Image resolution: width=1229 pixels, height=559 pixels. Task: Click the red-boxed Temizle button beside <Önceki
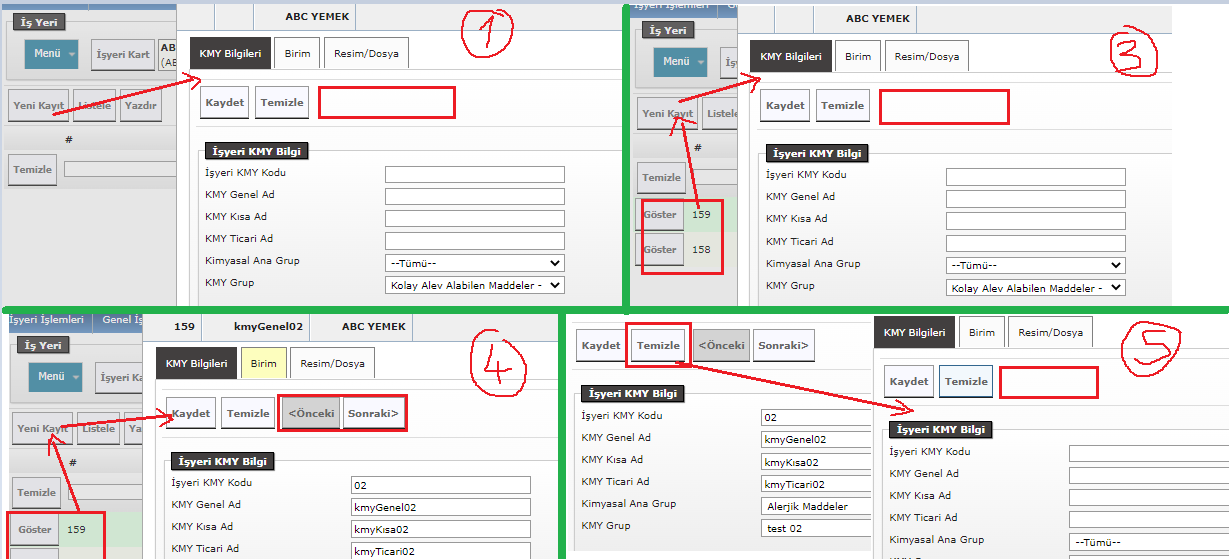click(x=658, y=346)
